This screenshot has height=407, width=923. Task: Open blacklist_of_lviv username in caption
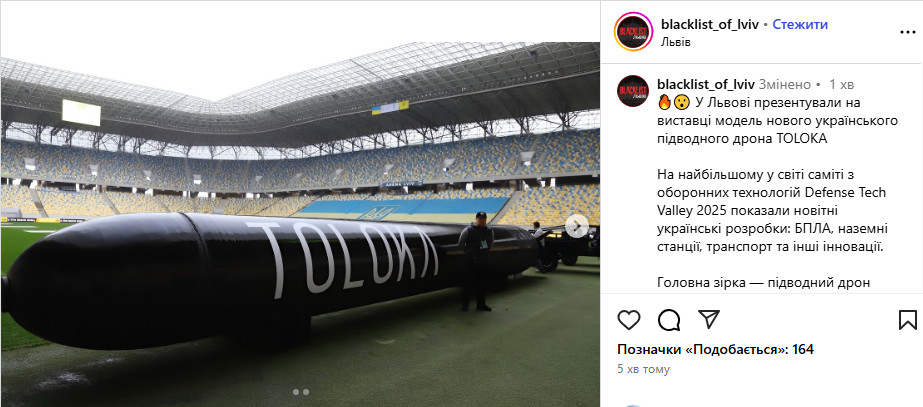[x=706, y=84]
